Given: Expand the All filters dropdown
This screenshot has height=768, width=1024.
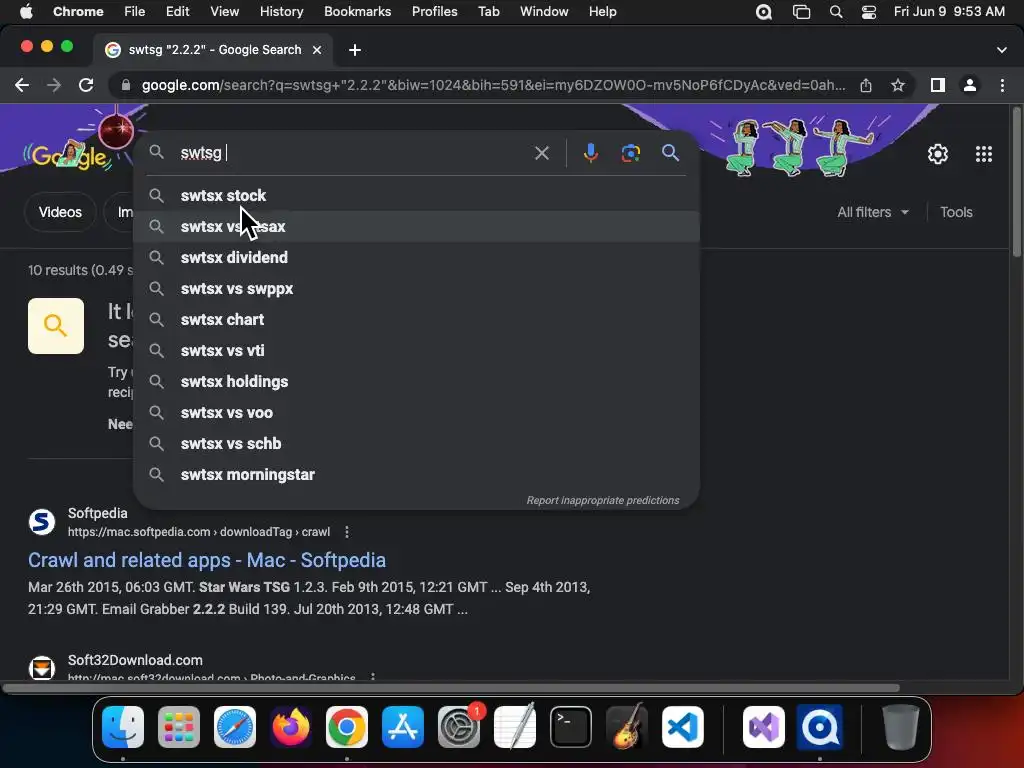Looking at the screenshot, I should [872, 212].
